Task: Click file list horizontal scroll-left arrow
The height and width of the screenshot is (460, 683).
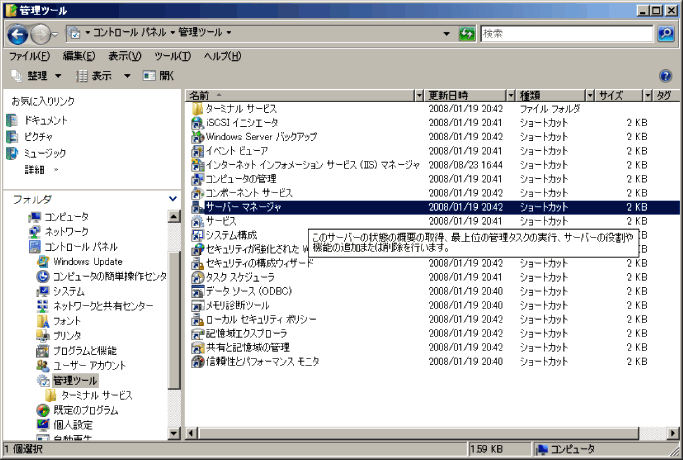Action: [191, 433]
